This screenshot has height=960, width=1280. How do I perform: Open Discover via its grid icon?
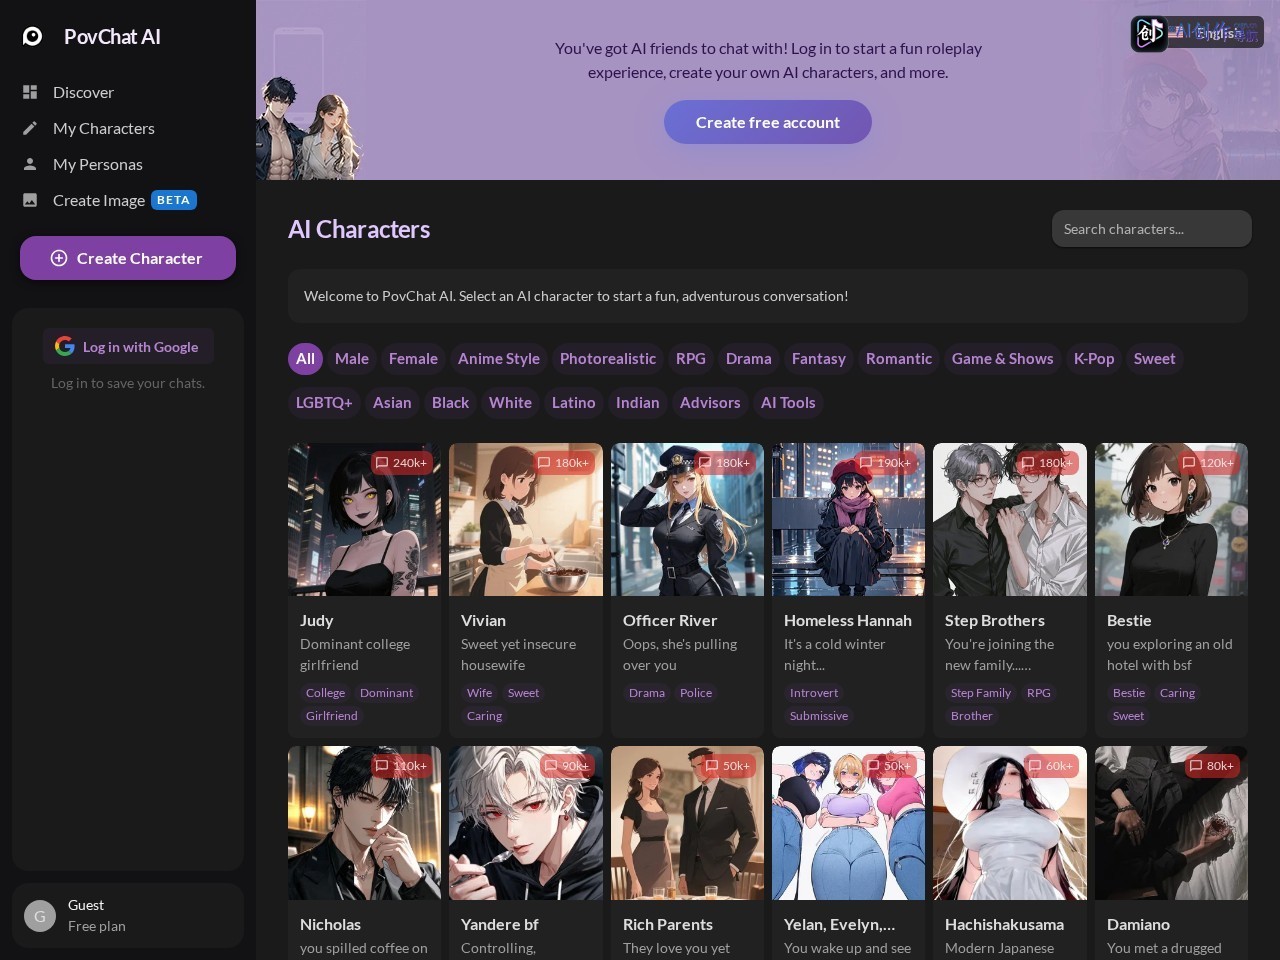30,92
